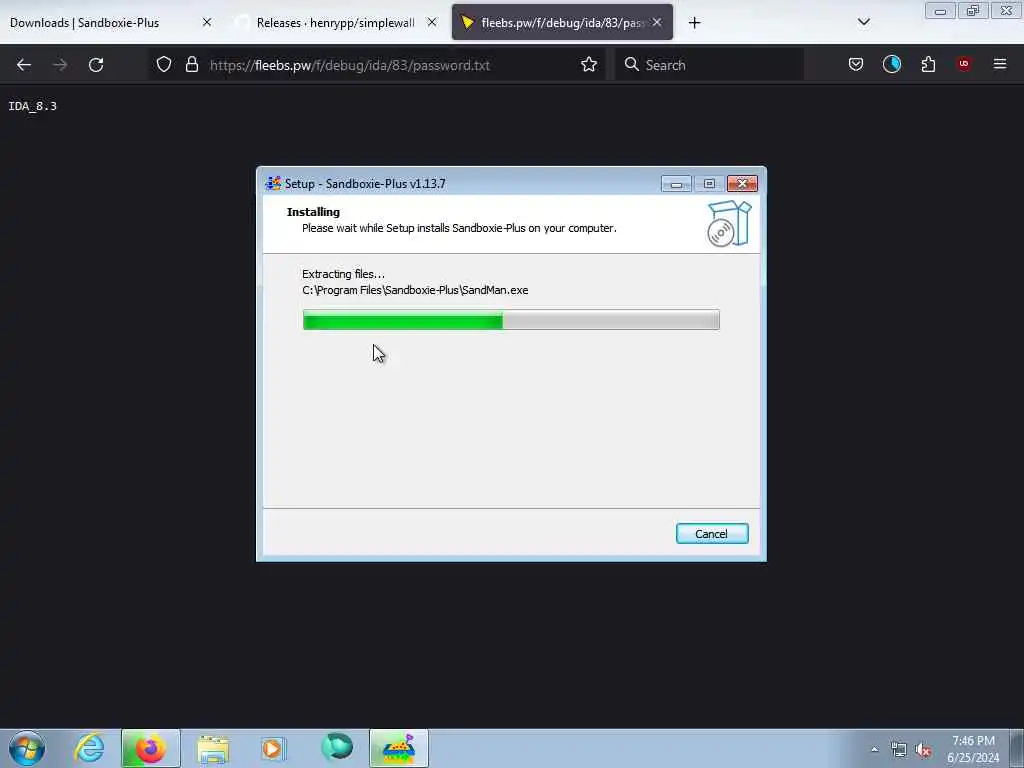Click the installation progress bar
The width and height of the screenshot is (1024, 768).
(x=511, y=320)
